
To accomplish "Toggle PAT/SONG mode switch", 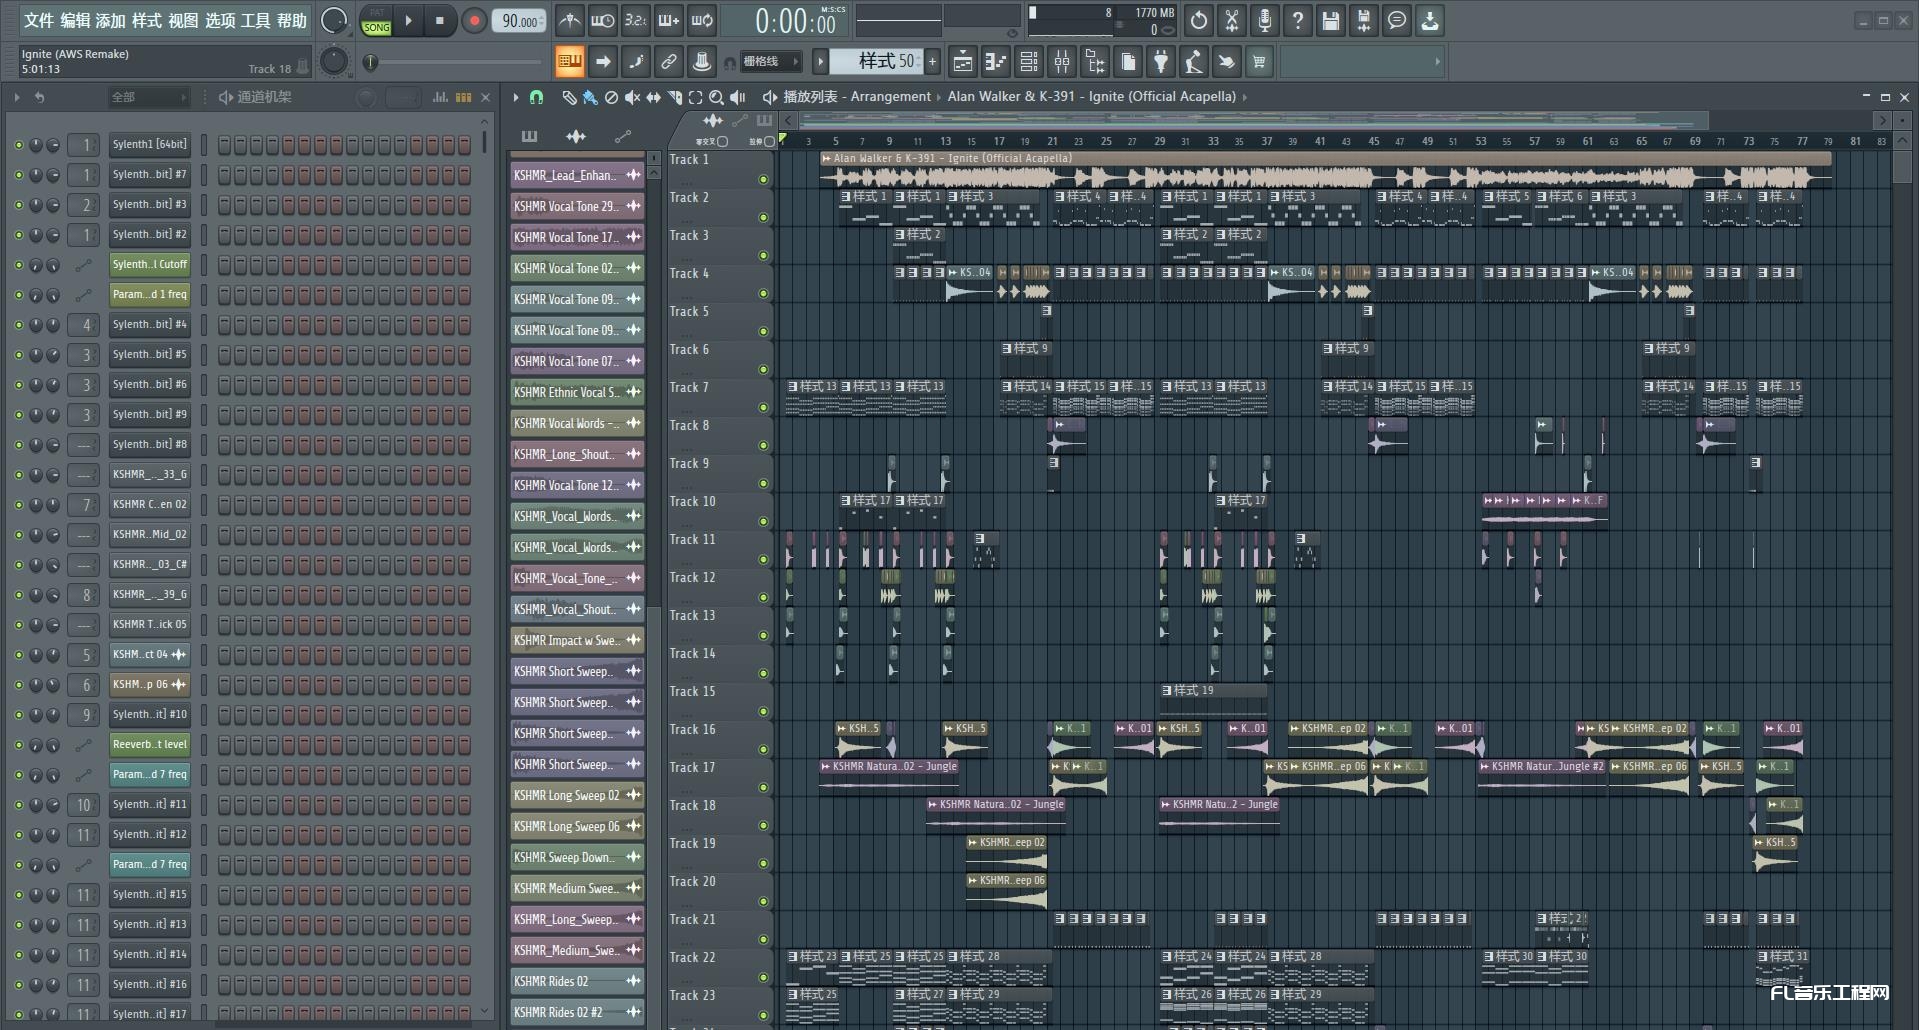I will click(x=377, y=20).
